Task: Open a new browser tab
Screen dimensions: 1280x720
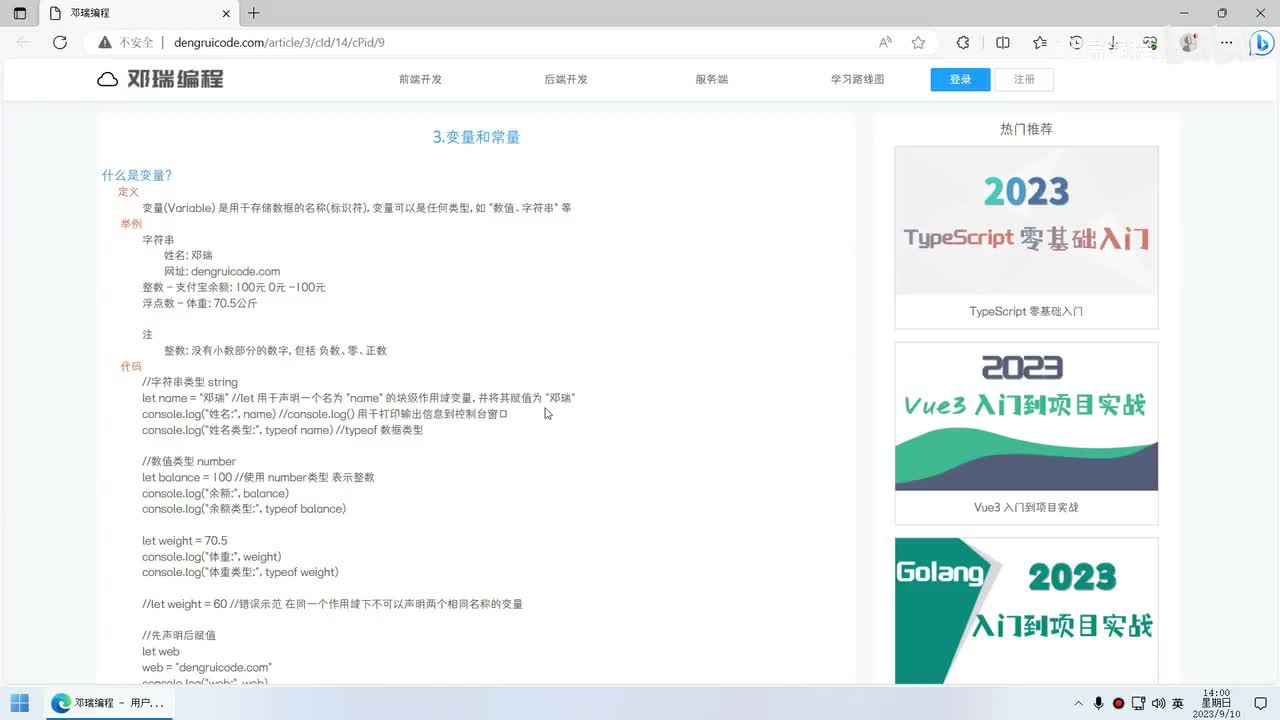Action: [254, 13]
